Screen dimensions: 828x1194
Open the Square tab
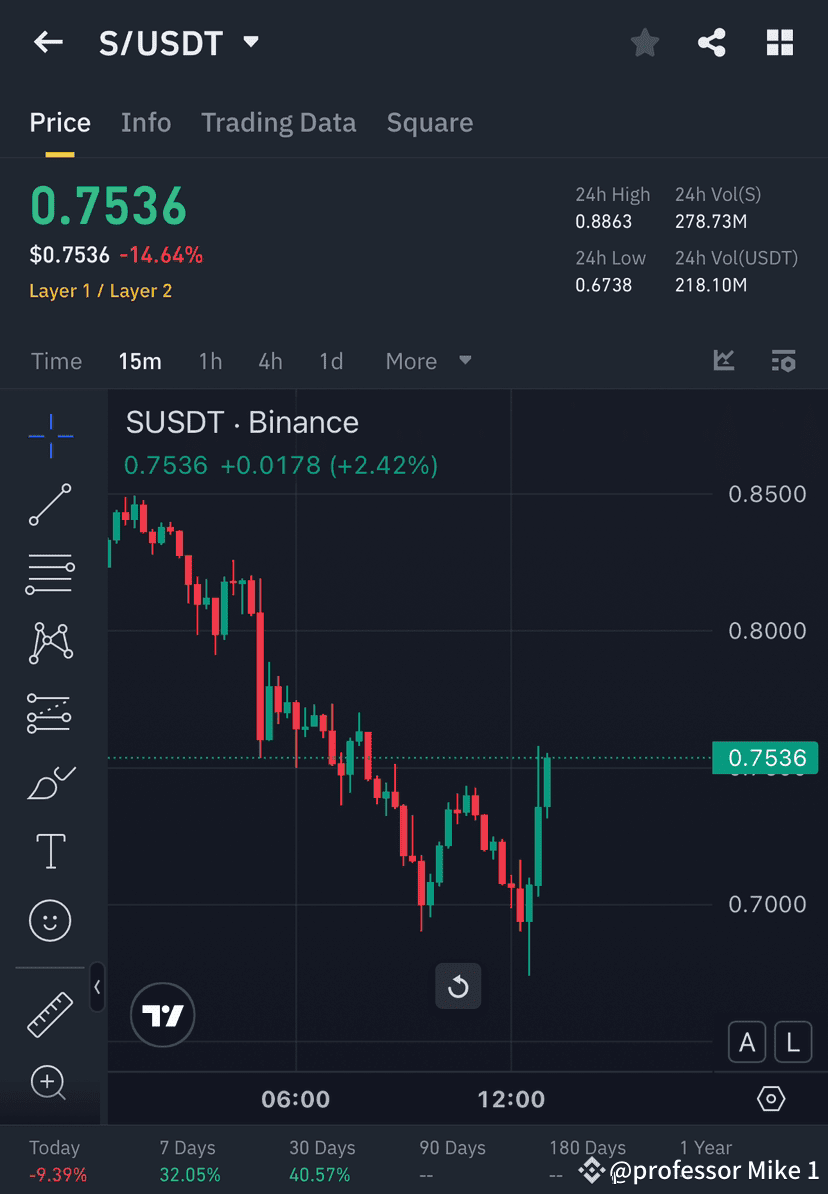(x=430, y=122)
